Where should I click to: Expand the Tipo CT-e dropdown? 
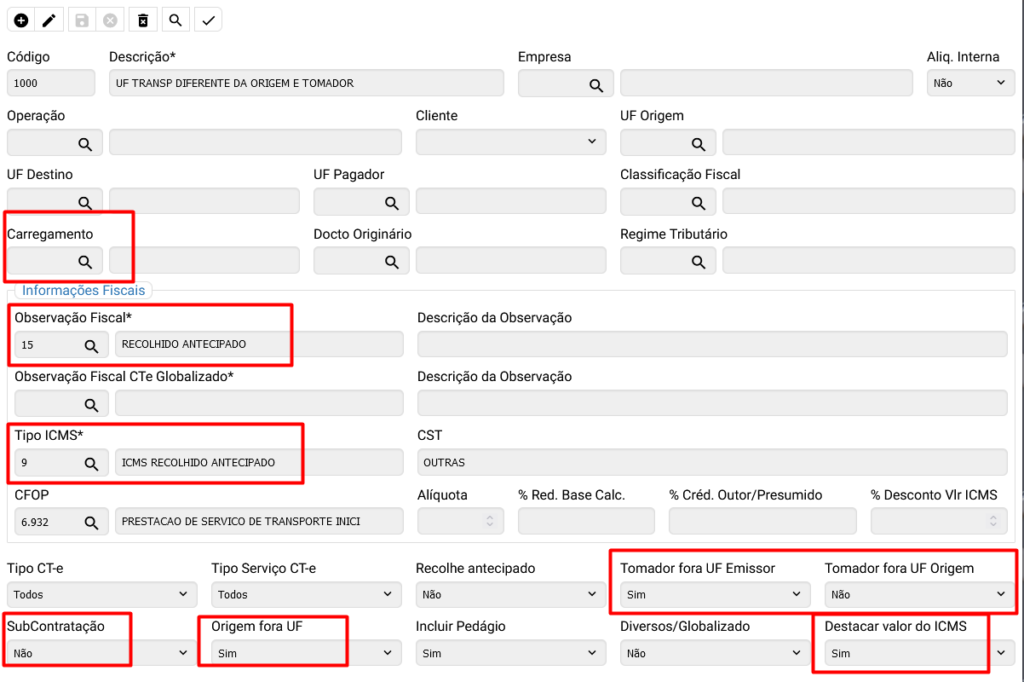coord(100,594)
